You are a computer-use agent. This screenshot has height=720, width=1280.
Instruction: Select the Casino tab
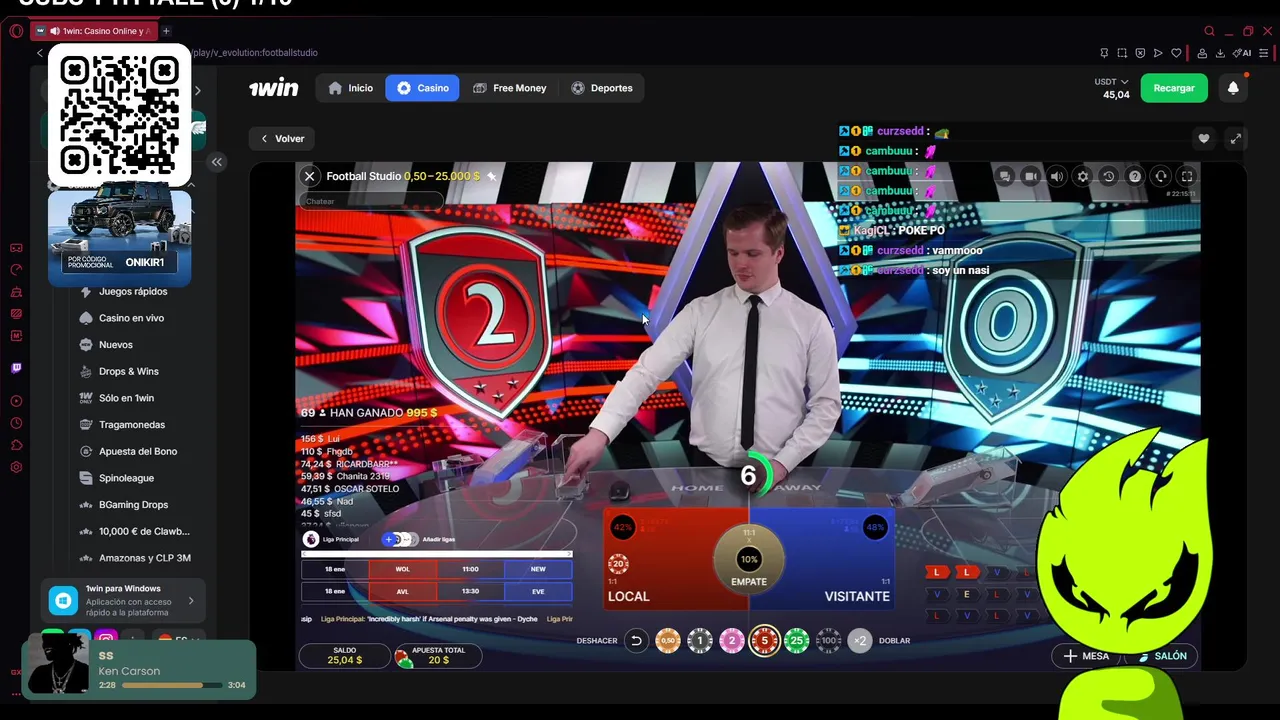point(422,88)
